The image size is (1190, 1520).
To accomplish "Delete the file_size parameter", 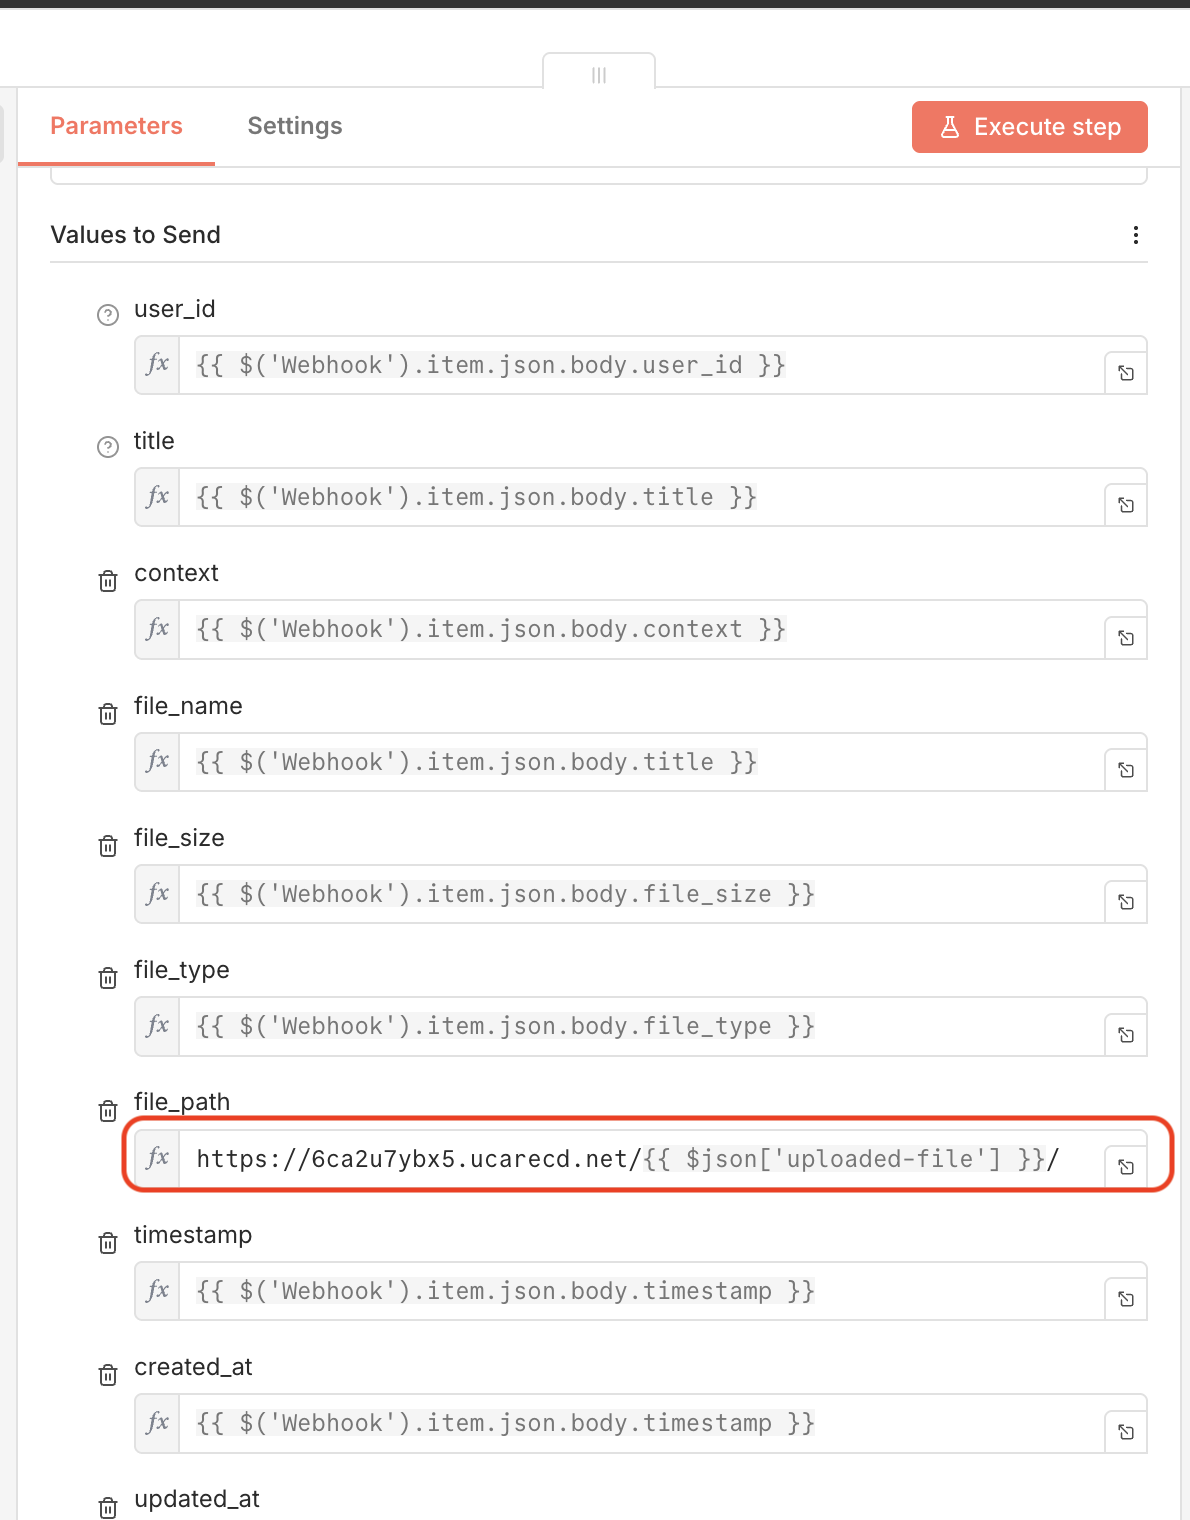I will click(107, 846).
